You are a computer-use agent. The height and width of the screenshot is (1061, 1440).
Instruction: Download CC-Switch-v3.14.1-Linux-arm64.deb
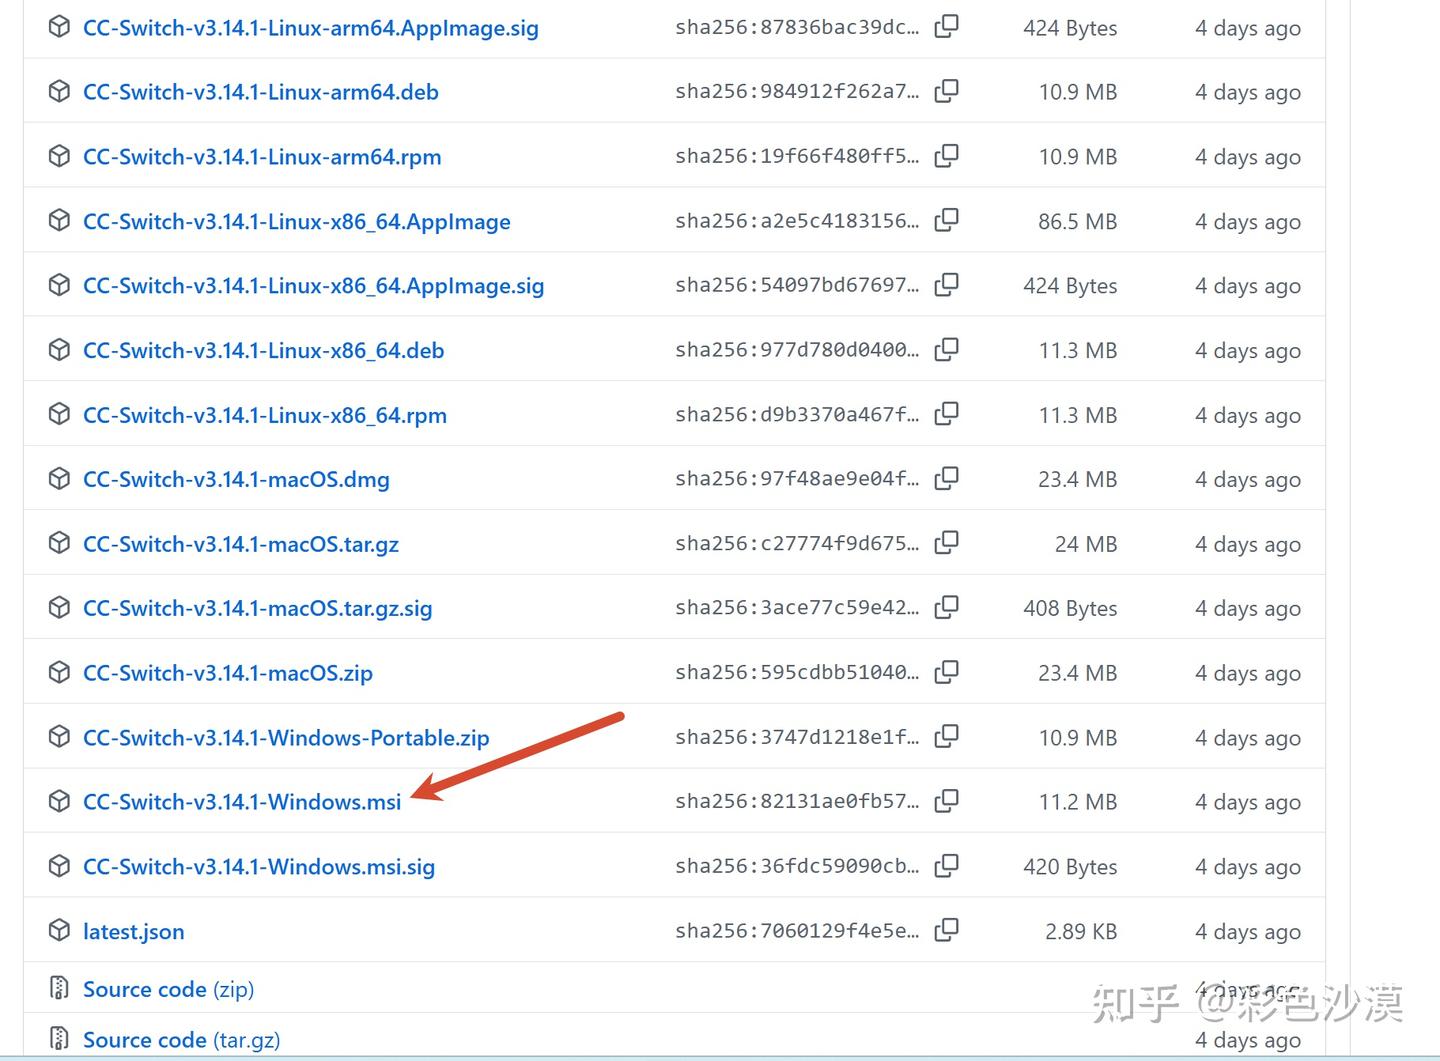click(x=261, y=92)
